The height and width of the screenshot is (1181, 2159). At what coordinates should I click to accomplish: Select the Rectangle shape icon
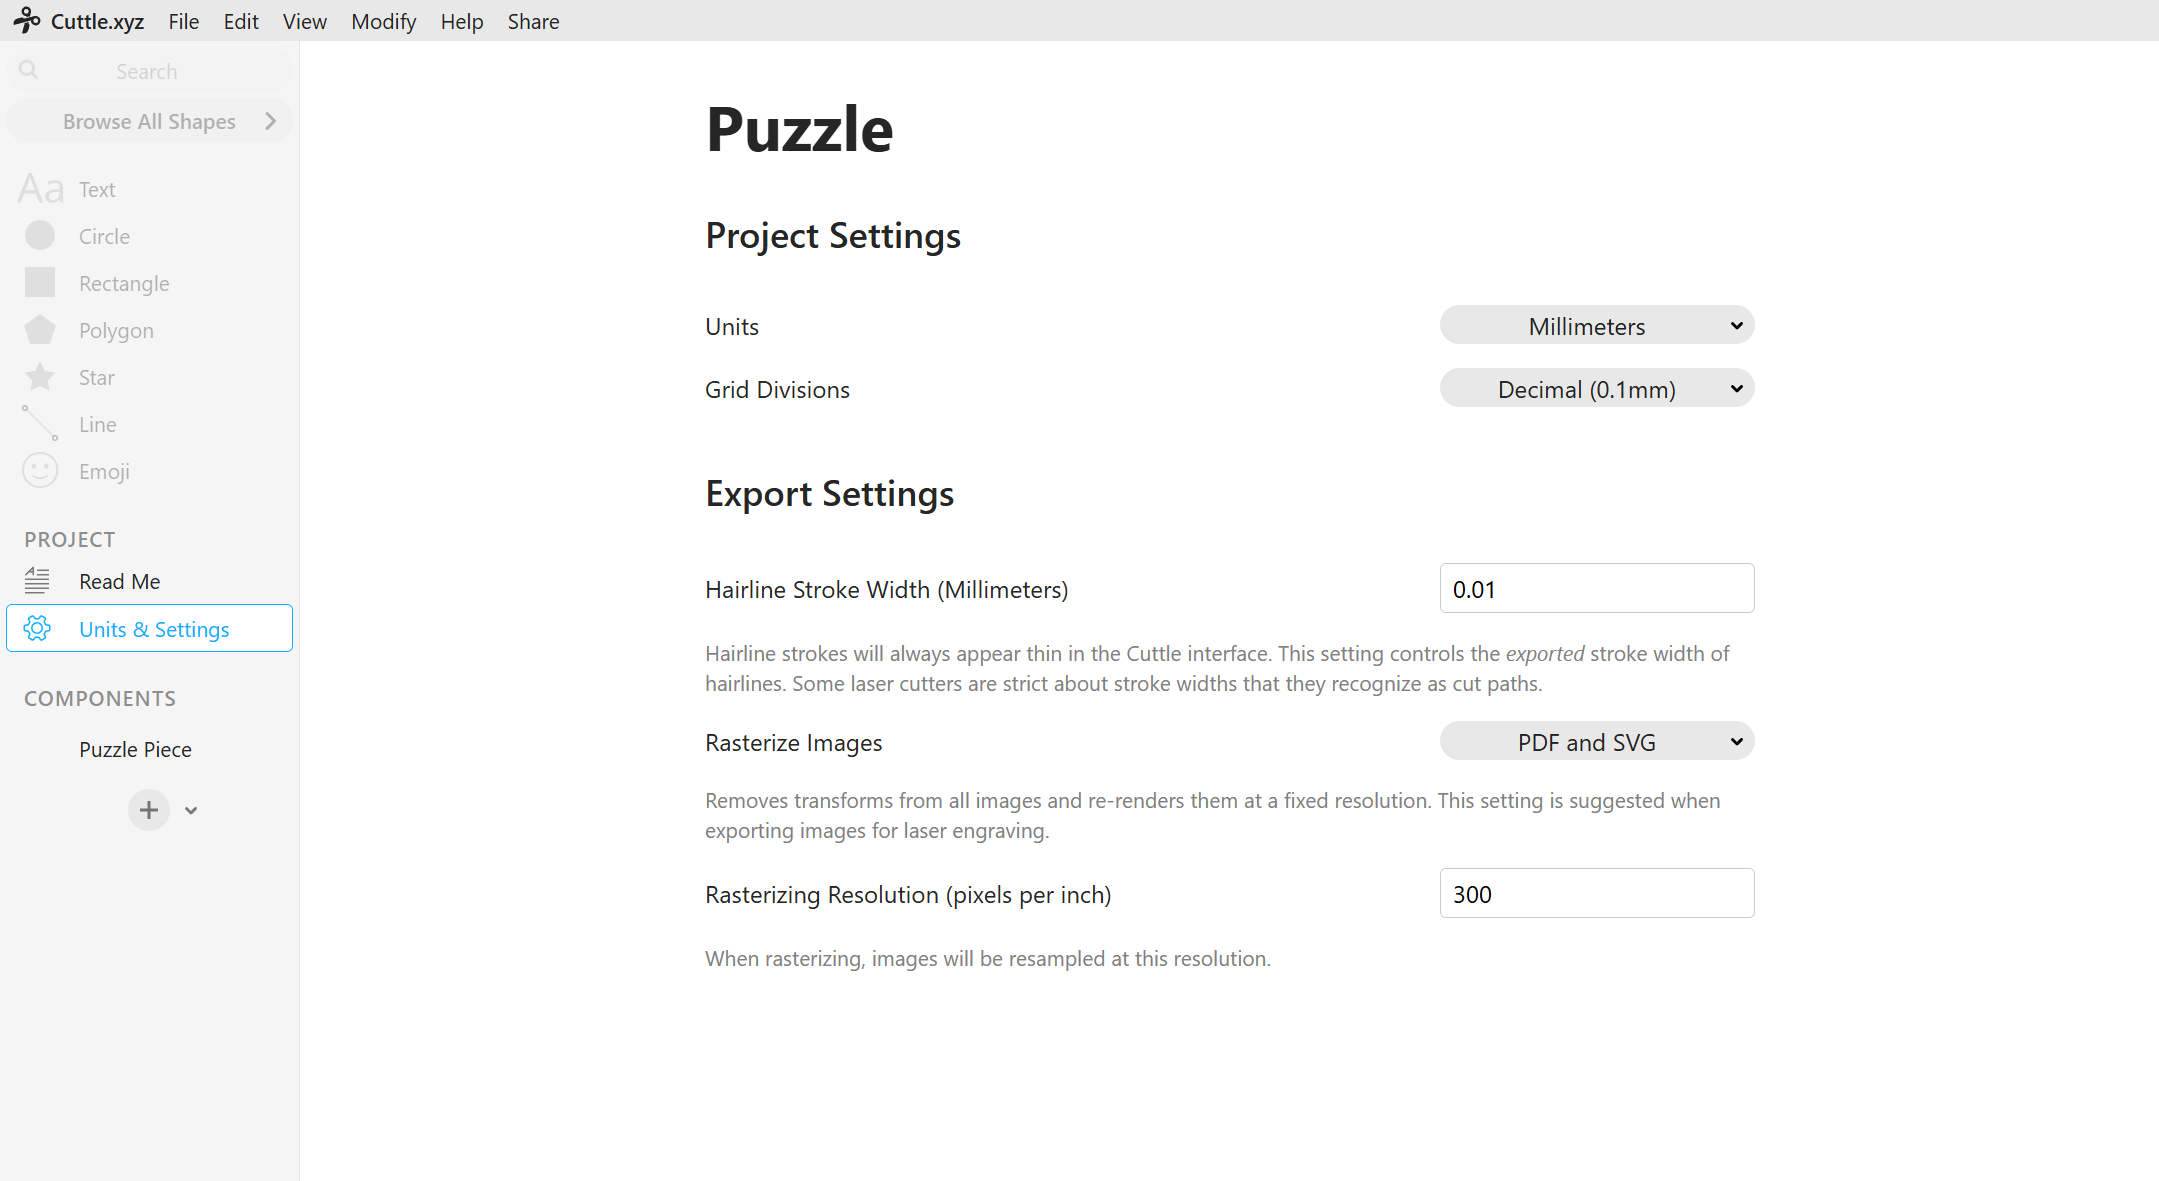[x=40, y=283]
